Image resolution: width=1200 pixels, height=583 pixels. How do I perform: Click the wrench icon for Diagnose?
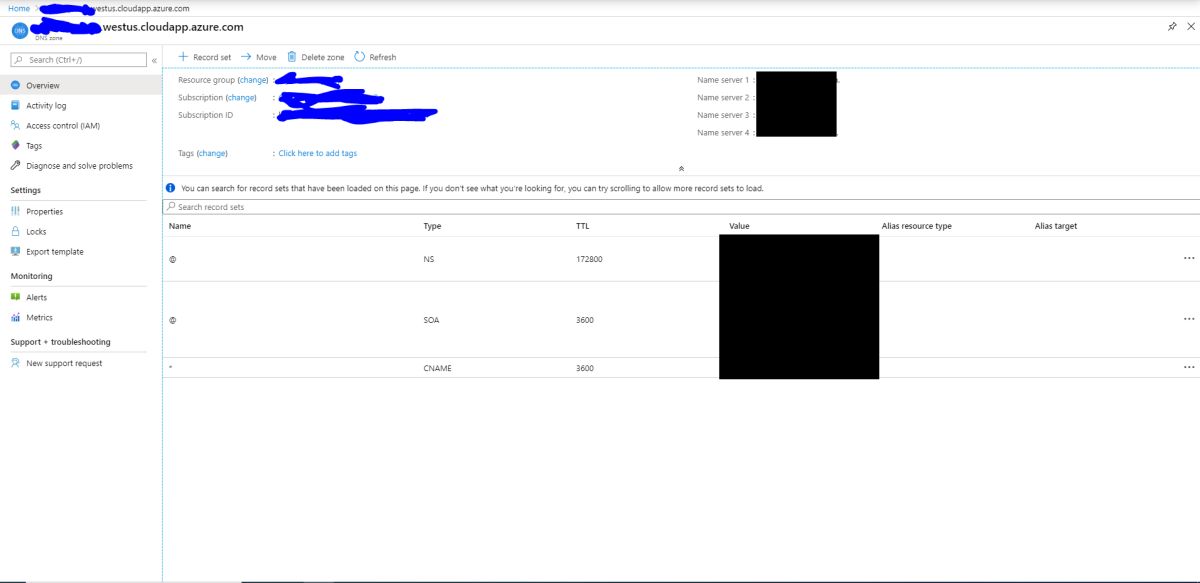coord(15,166)
